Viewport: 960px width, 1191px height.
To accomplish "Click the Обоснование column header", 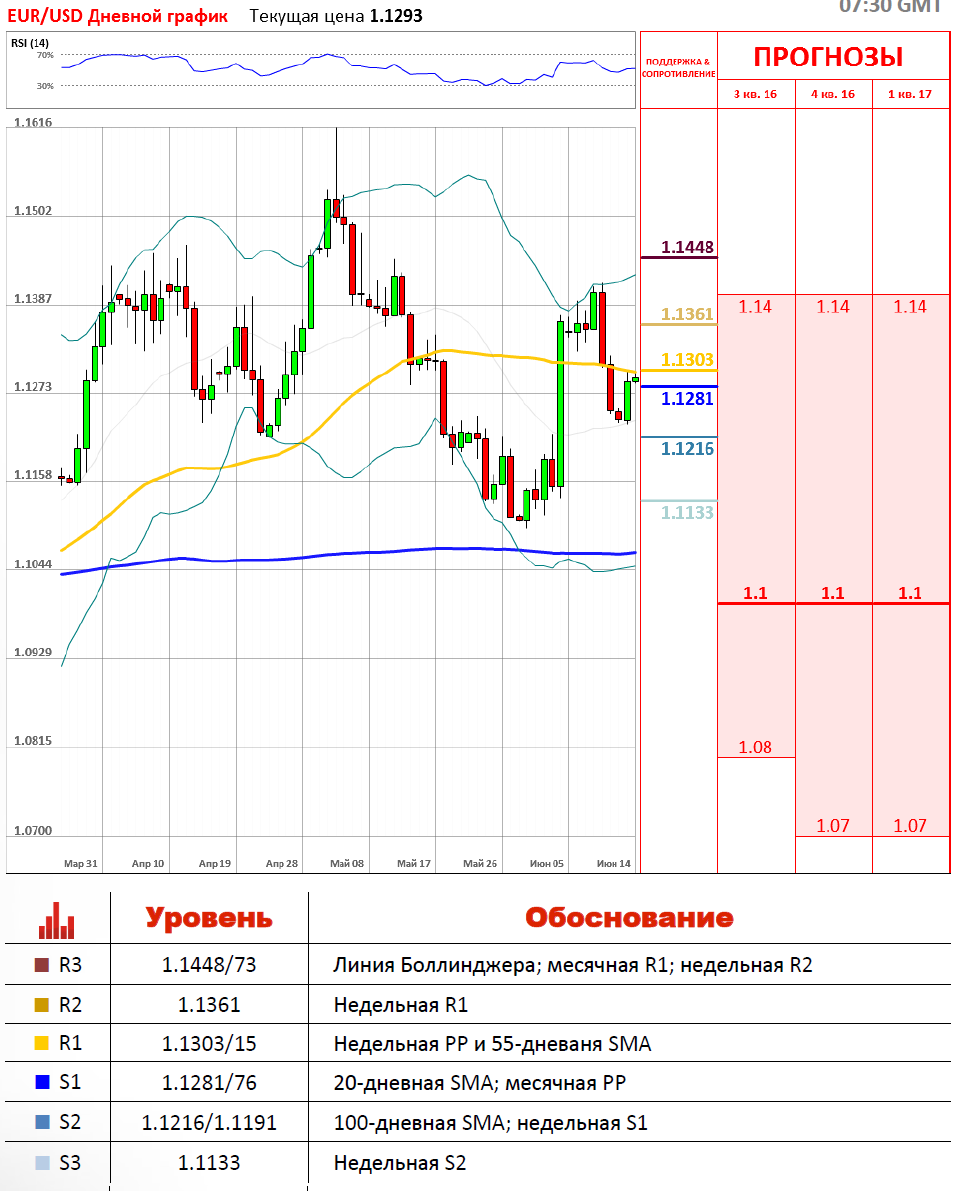I will (x=630, y=918).
